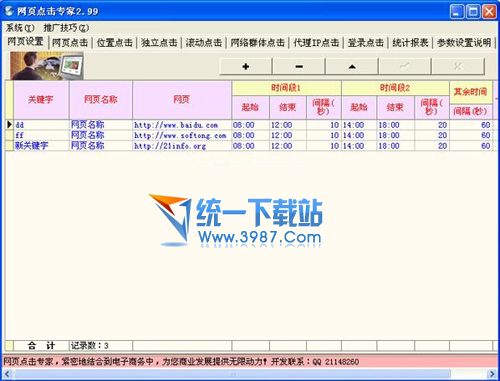Select the keyword cell ff

point(41,135)
